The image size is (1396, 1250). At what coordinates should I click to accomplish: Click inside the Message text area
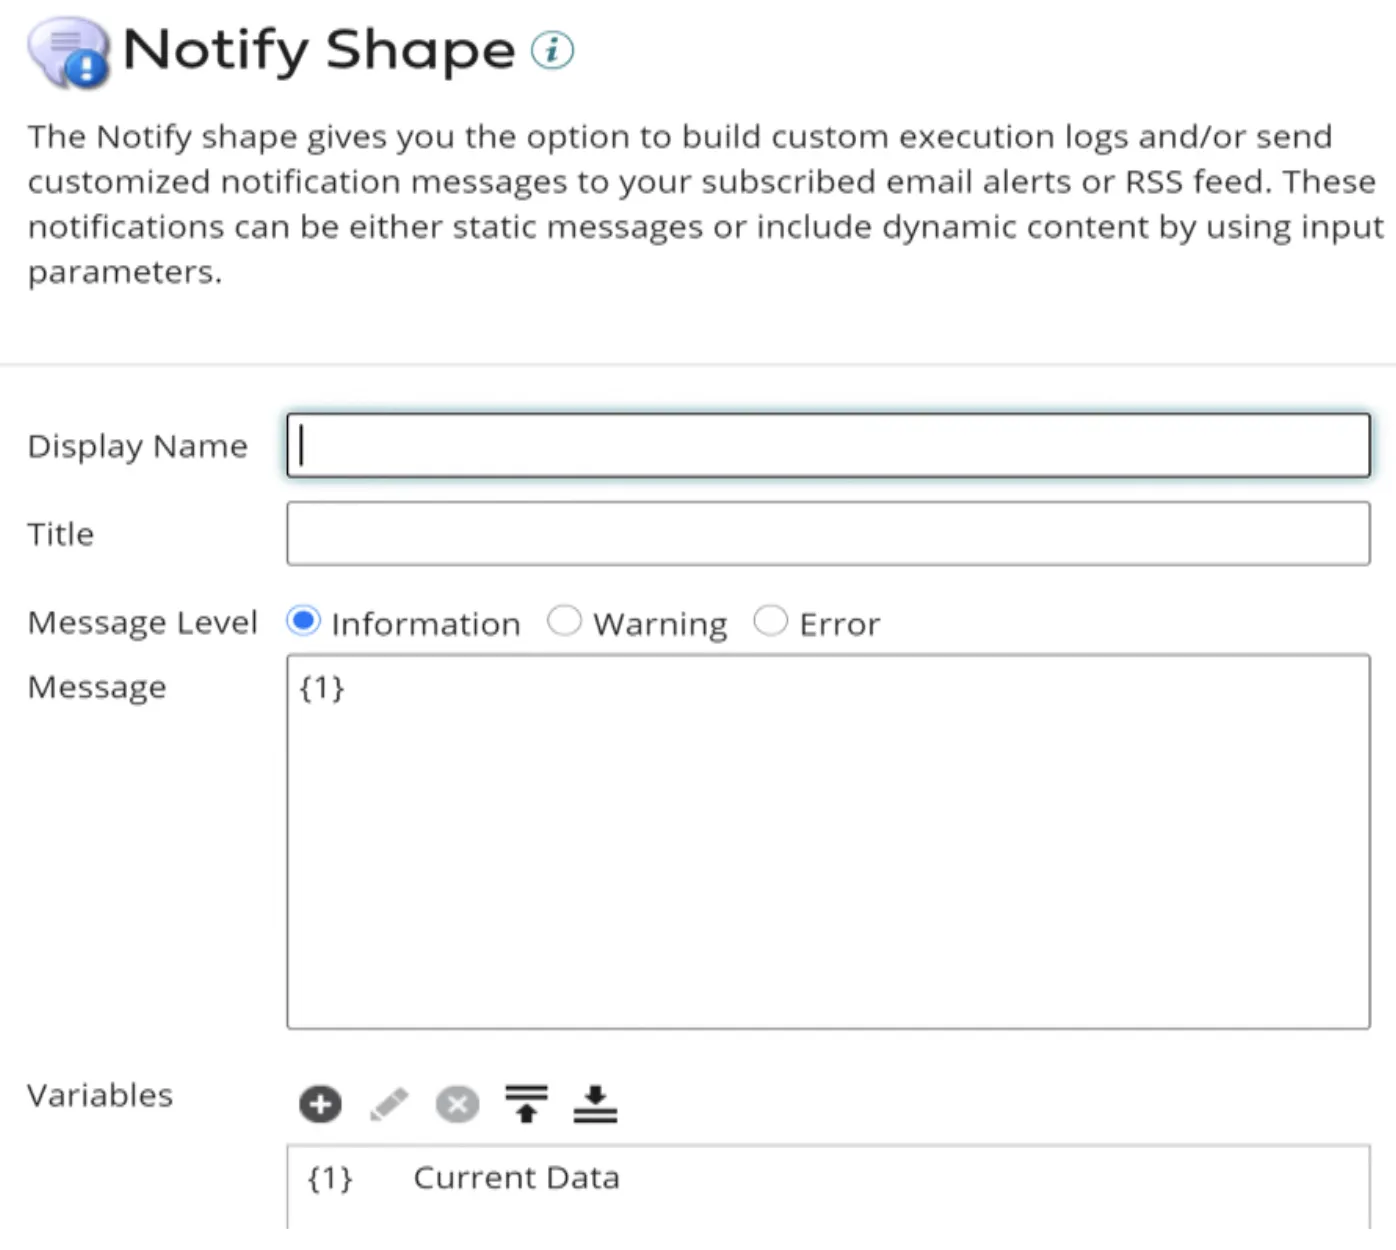[828, 841]
